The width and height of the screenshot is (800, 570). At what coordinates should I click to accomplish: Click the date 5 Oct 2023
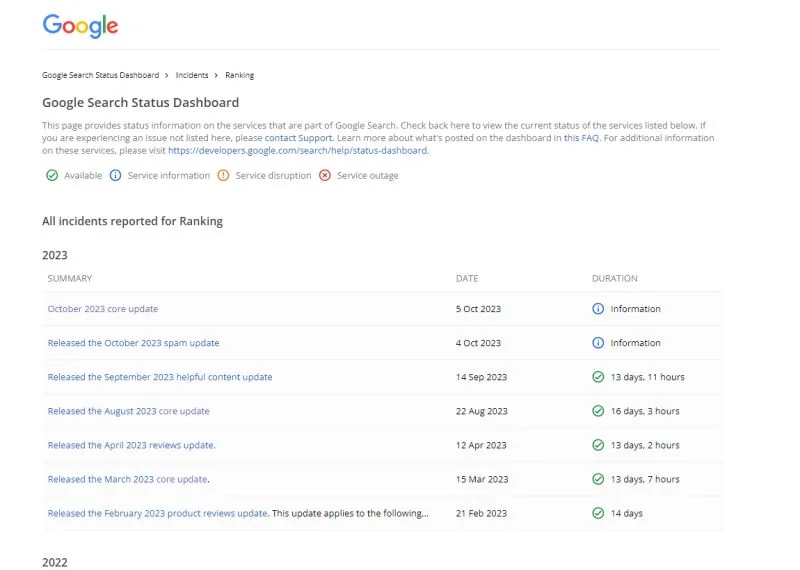(478, 309)
